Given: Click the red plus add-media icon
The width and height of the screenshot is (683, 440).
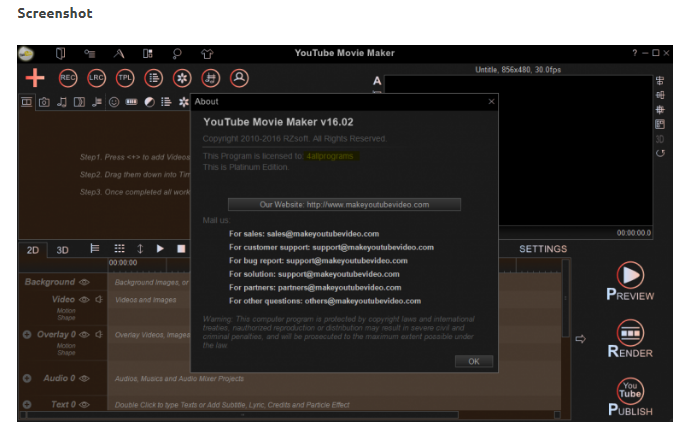Looking at the screenshot, I should [35, 78].
